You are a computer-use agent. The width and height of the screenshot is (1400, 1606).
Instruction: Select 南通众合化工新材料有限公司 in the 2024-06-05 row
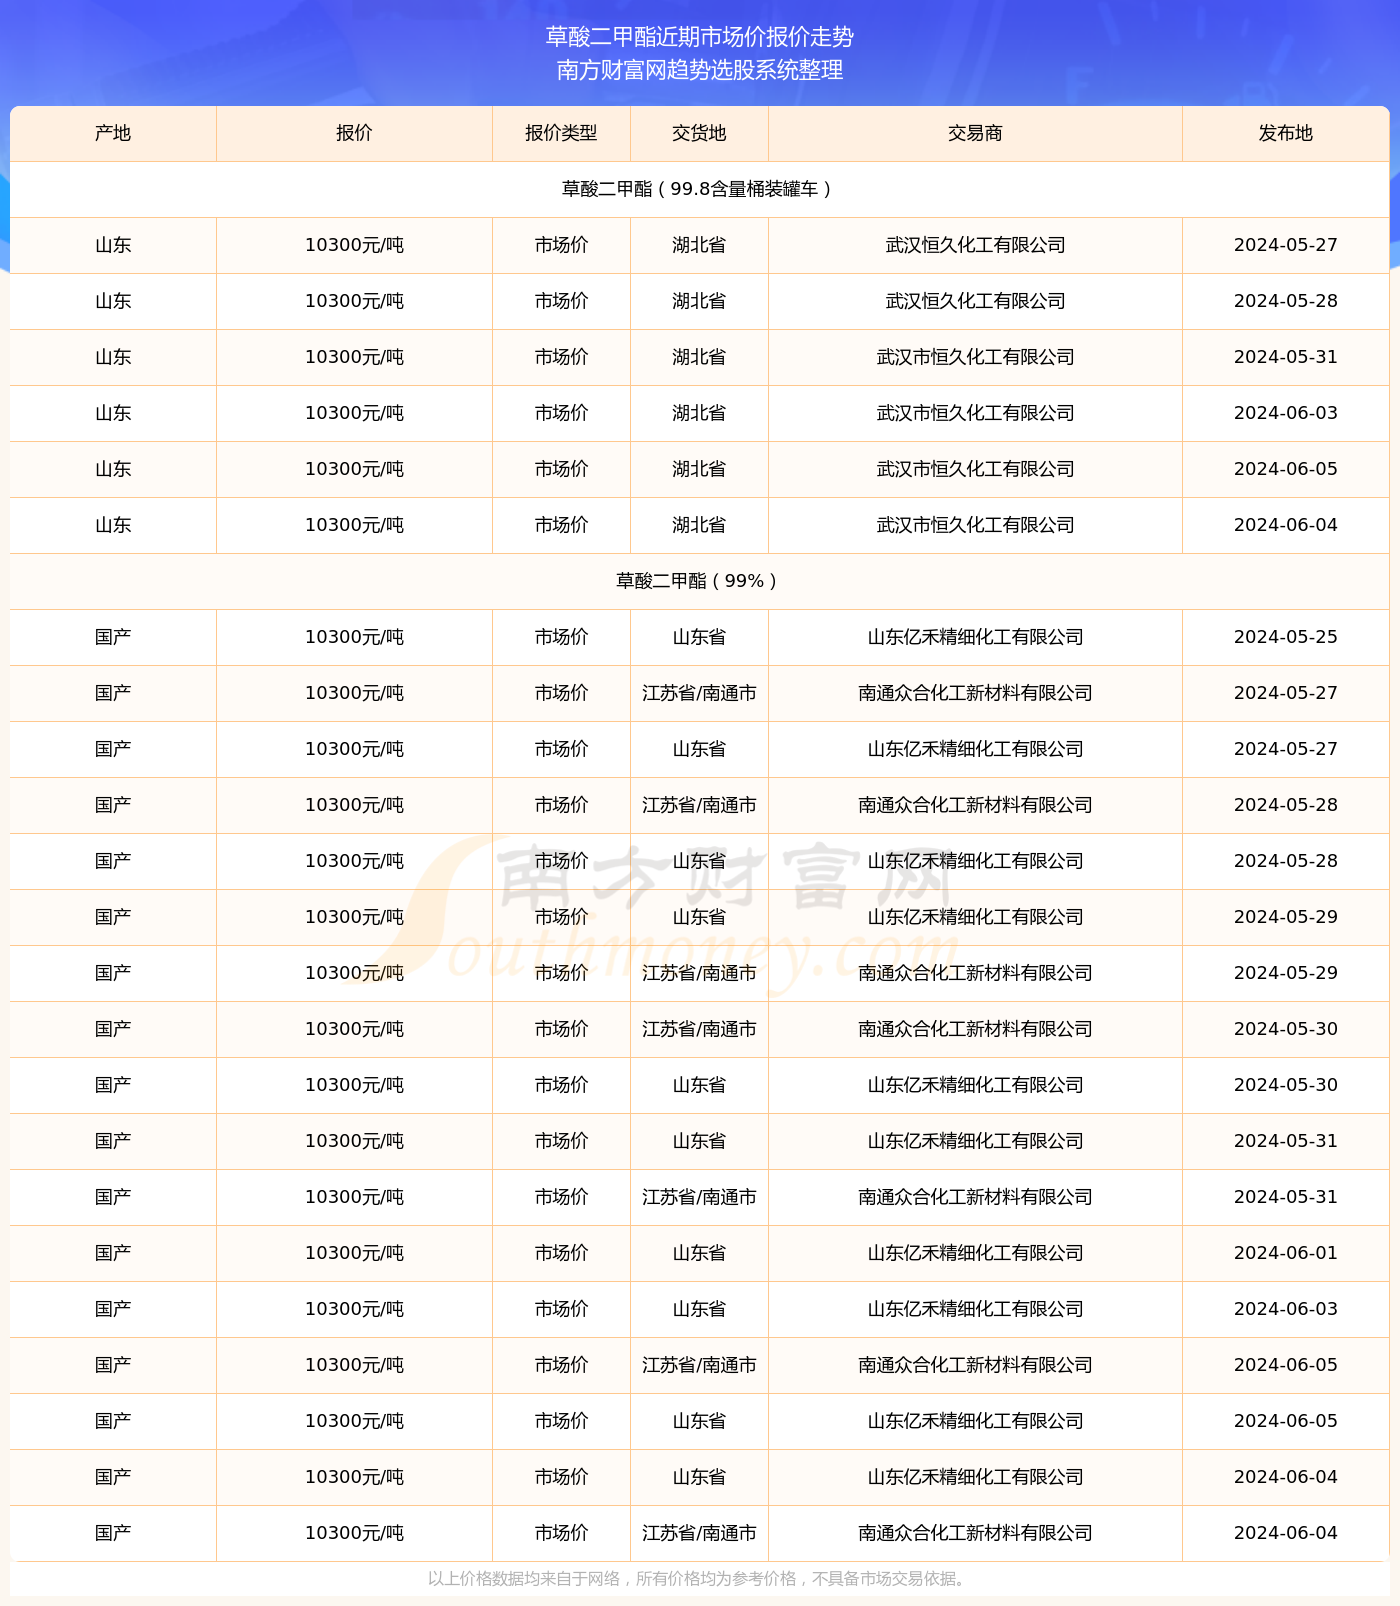coord(975,1365)
